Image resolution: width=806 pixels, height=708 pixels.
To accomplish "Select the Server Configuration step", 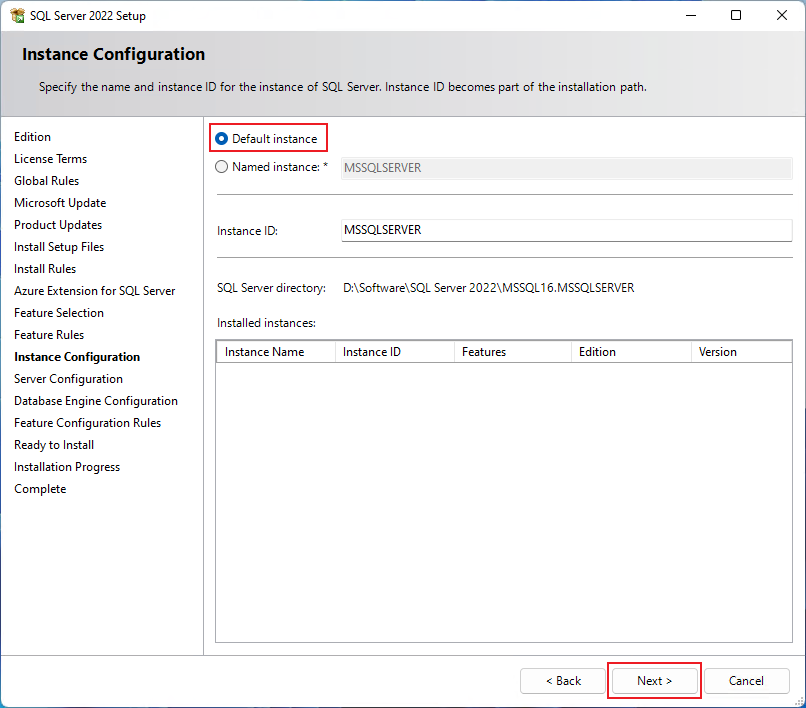I will [68, 379].
